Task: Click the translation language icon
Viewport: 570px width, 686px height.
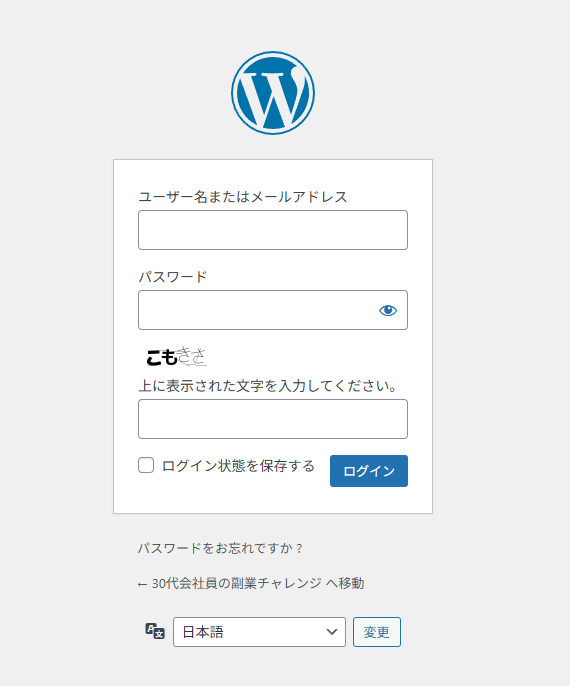Action: 155,631
